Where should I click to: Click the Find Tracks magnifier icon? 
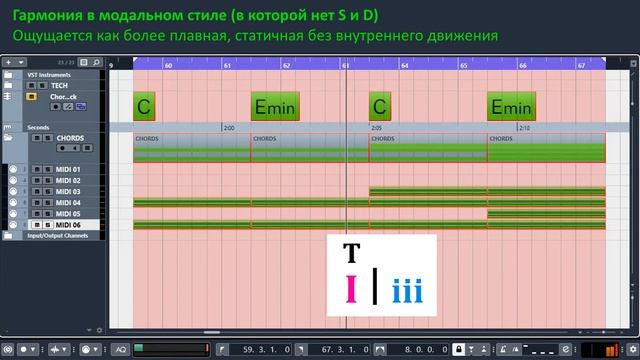(x=96, y=62)
